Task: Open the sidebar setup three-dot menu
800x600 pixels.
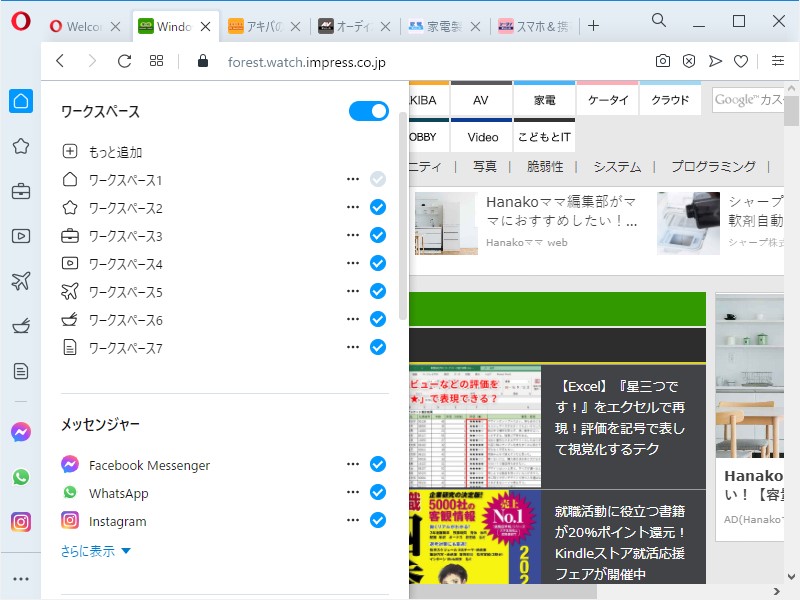Action: click(x=20, y=578)
